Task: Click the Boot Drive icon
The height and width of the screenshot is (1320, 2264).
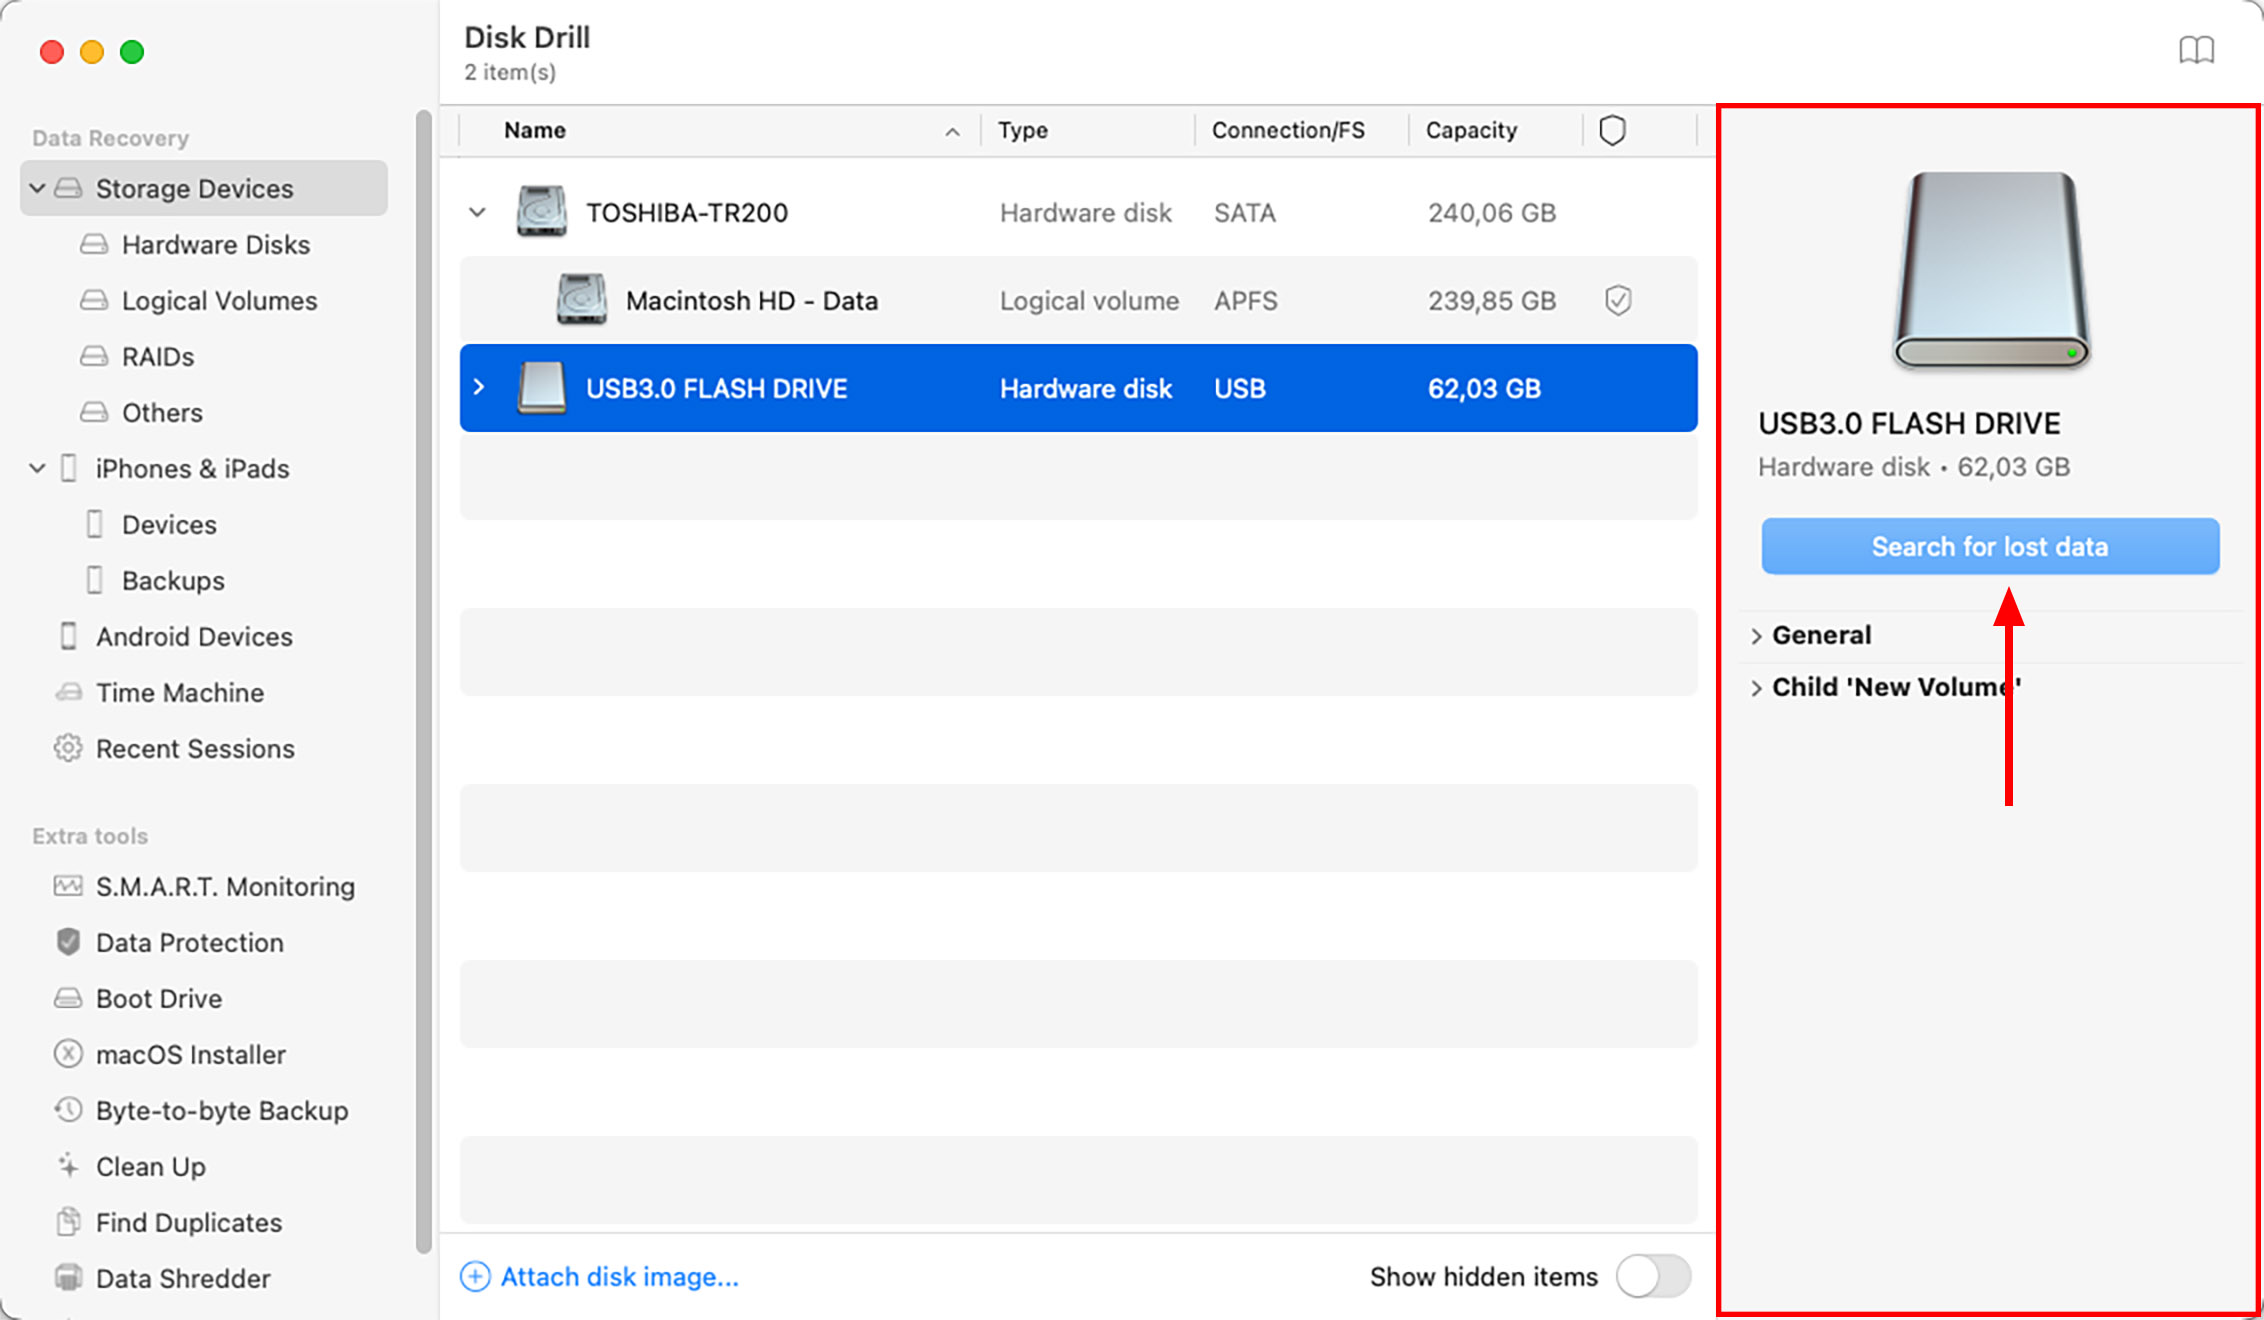Action: [69, 998]
